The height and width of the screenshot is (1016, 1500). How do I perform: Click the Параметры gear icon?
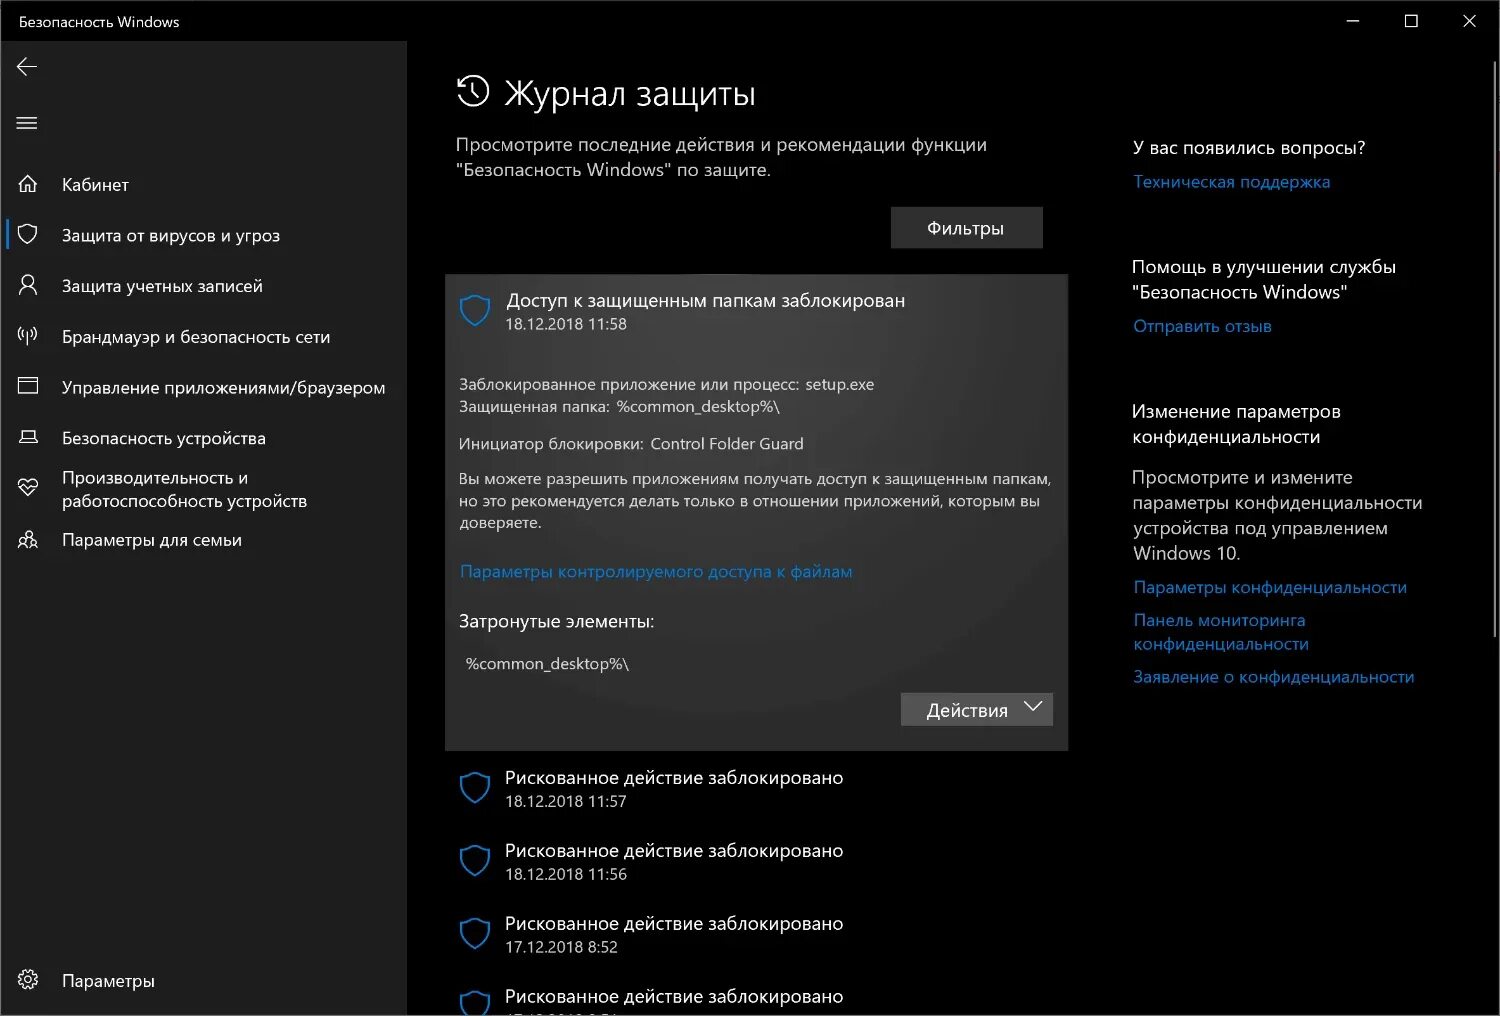28,980
